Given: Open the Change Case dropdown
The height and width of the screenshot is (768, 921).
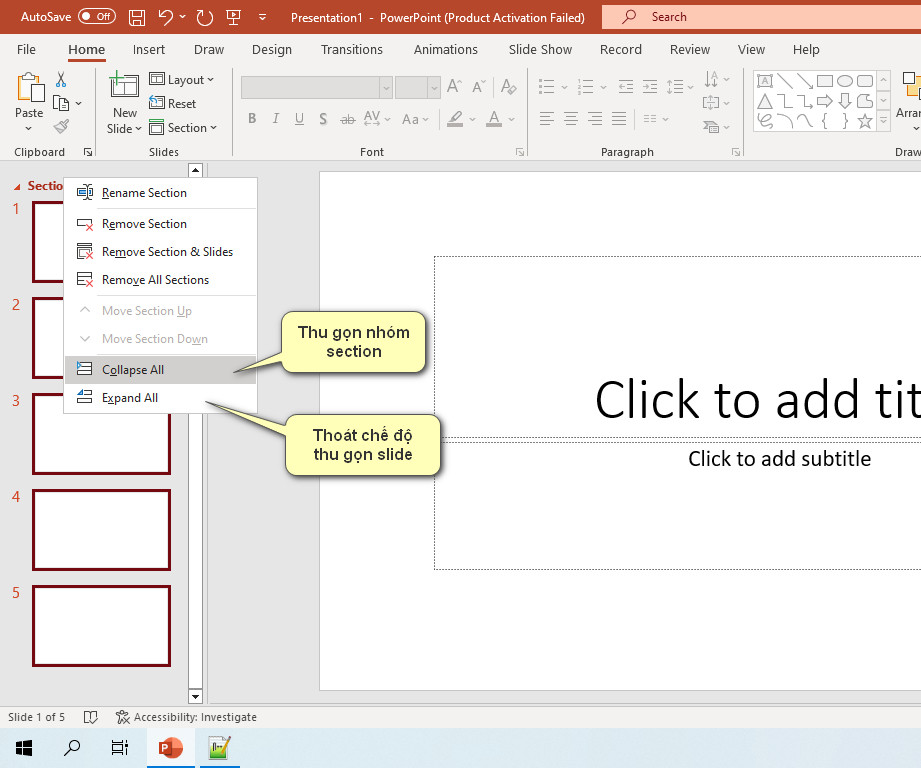Looking at the screenshot, I should (415, 119).
